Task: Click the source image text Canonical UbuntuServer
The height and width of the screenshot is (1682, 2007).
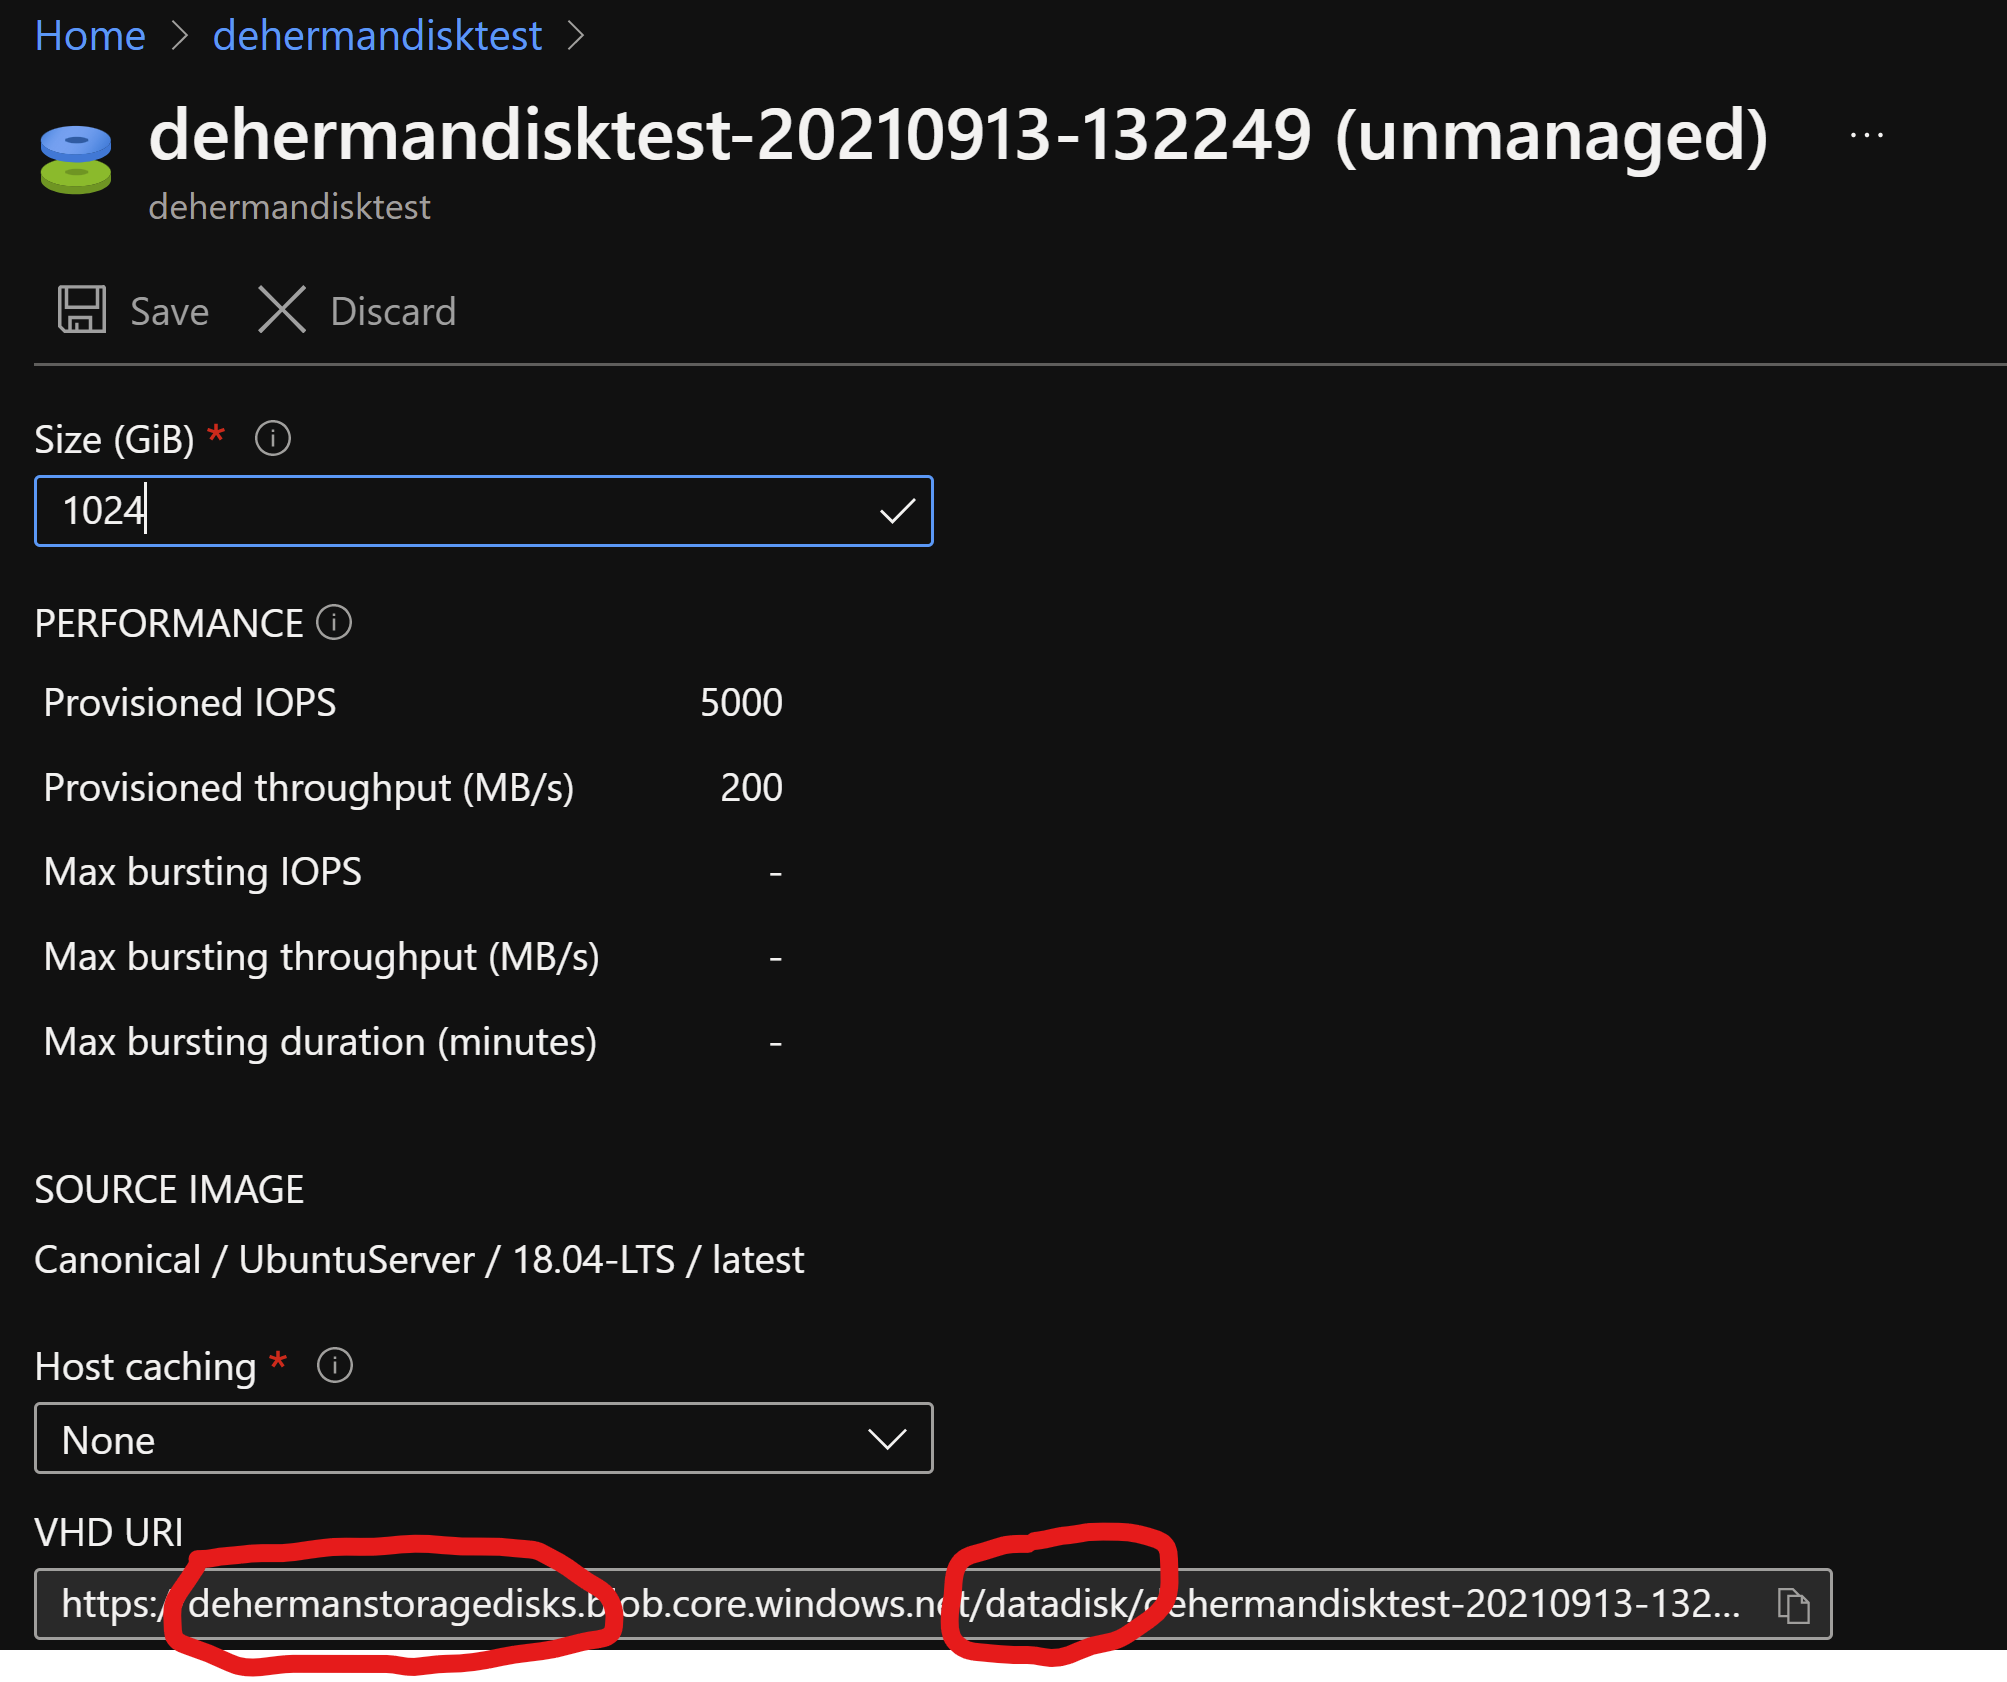Action: [418, 1260]
